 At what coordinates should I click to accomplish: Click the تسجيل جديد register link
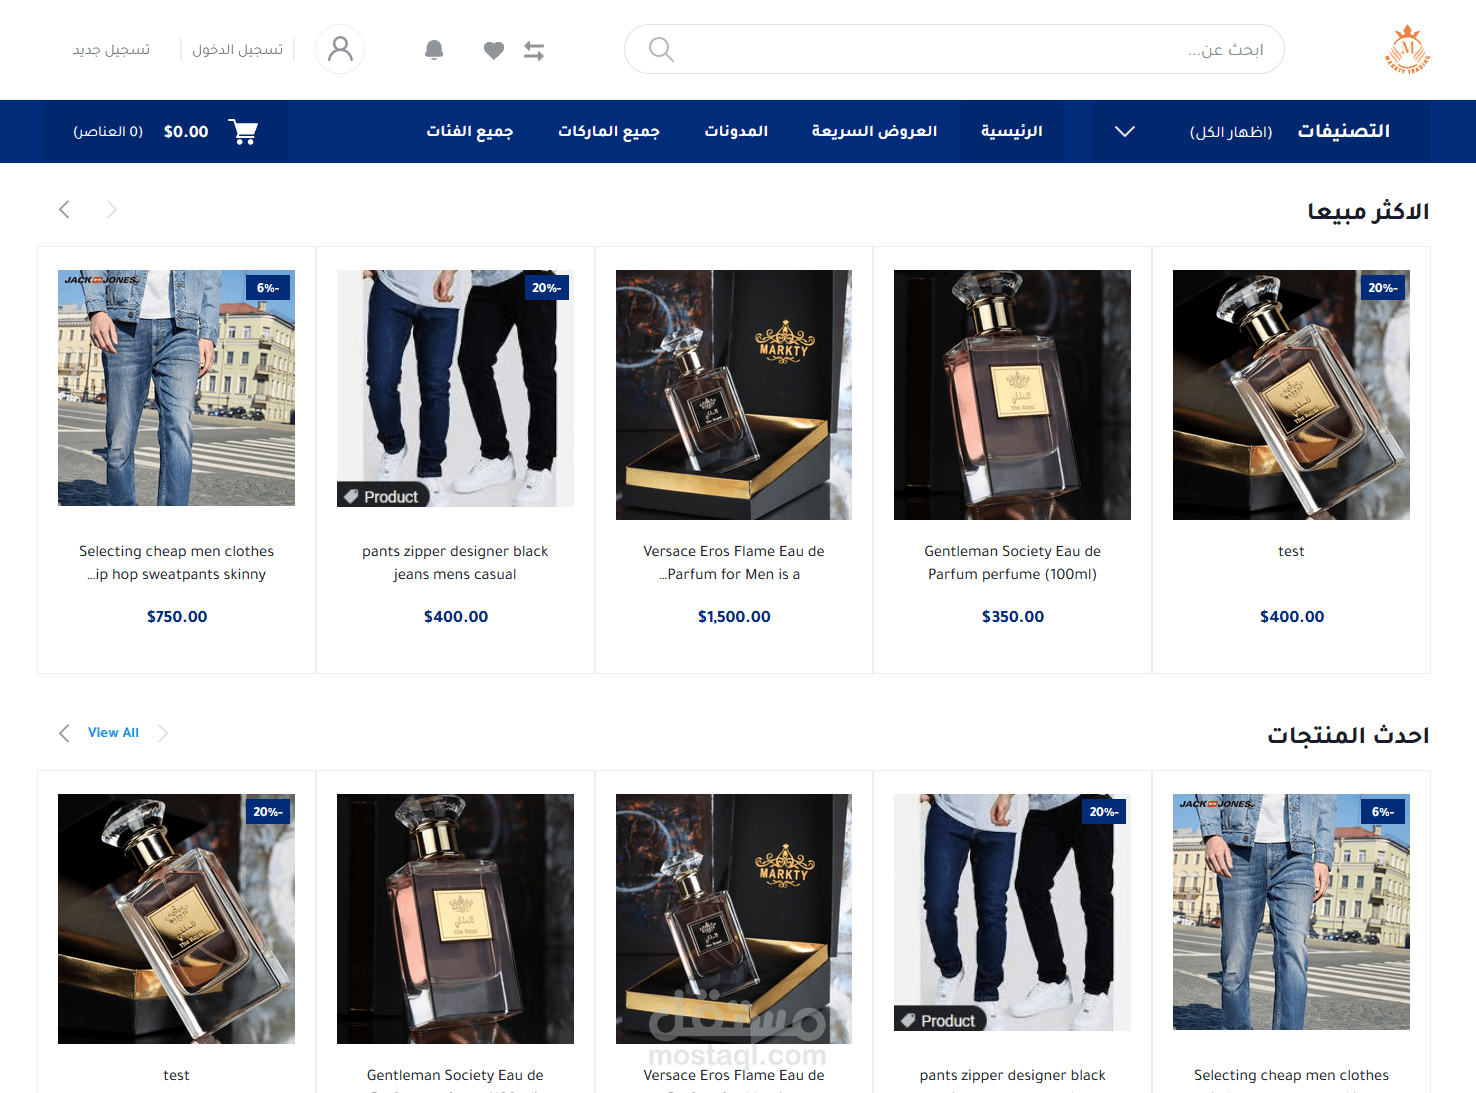point(111,49)
